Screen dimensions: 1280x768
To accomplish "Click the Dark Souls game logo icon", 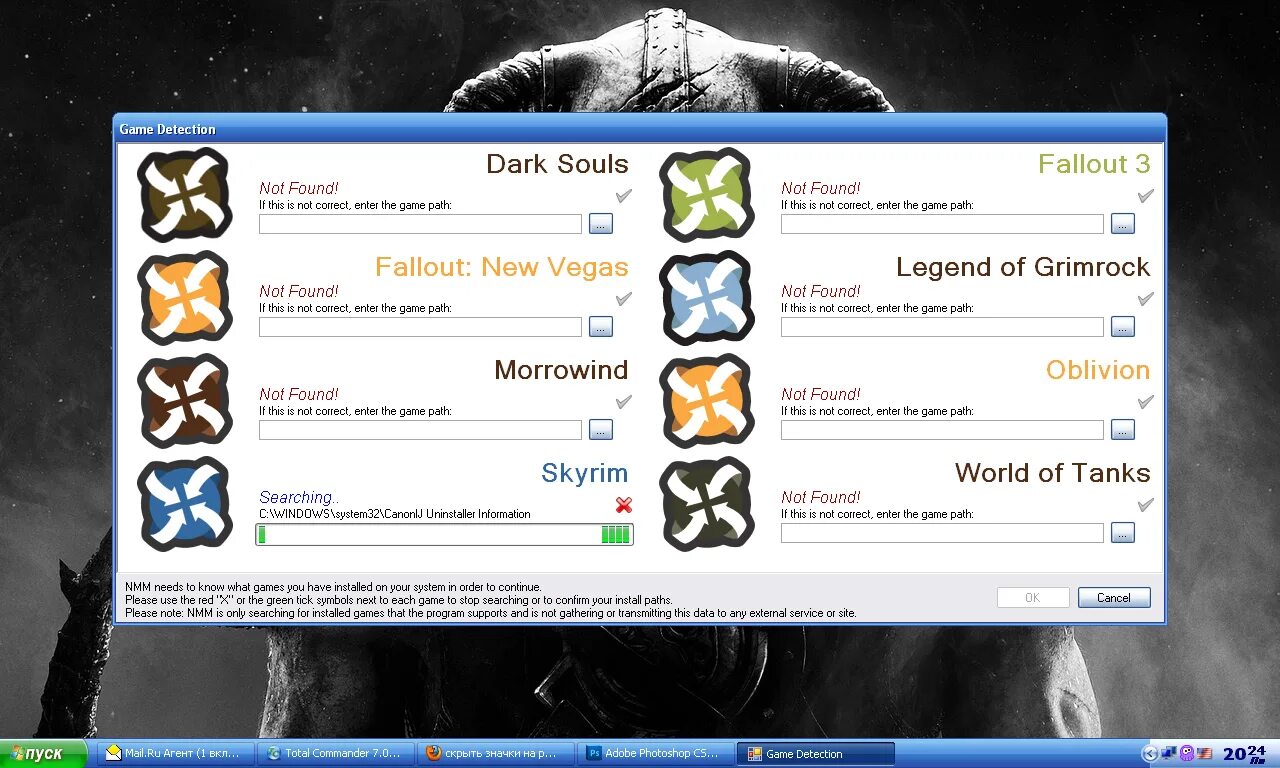I will [185, 195].
